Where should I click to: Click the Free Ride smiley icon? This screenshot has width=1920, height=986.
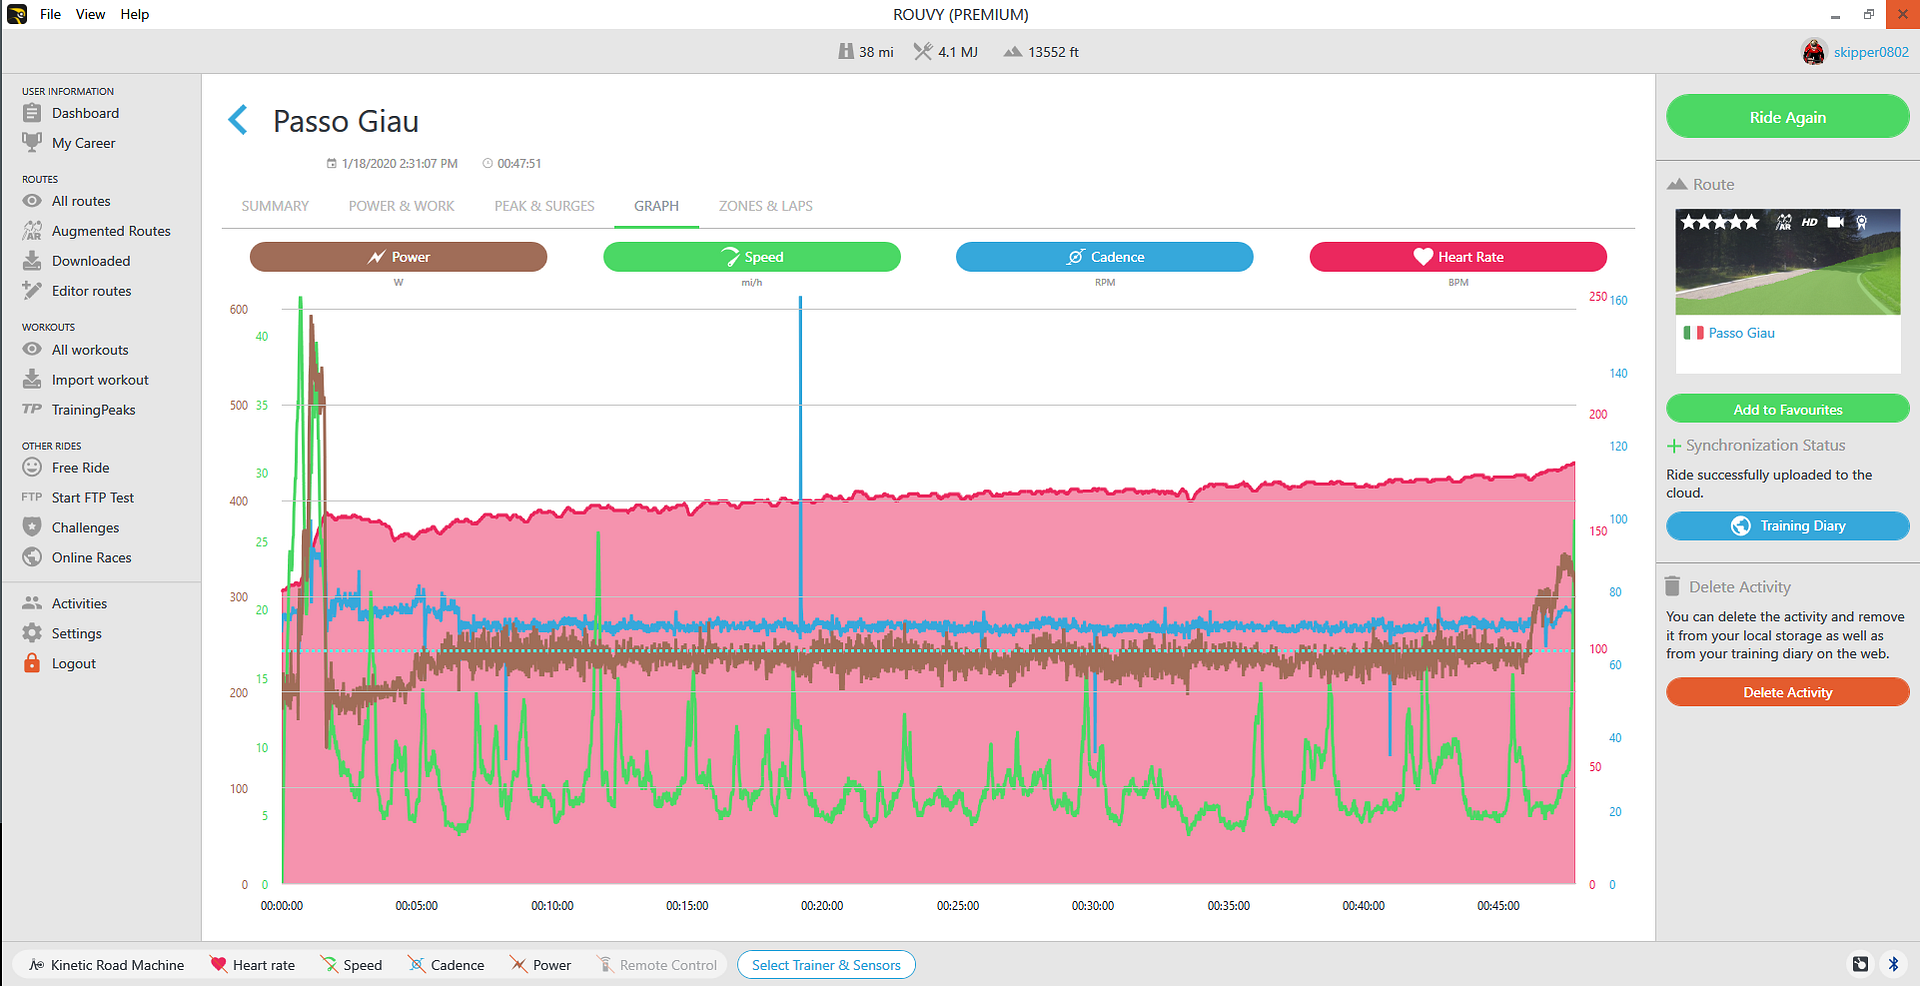tap(32, 467)
